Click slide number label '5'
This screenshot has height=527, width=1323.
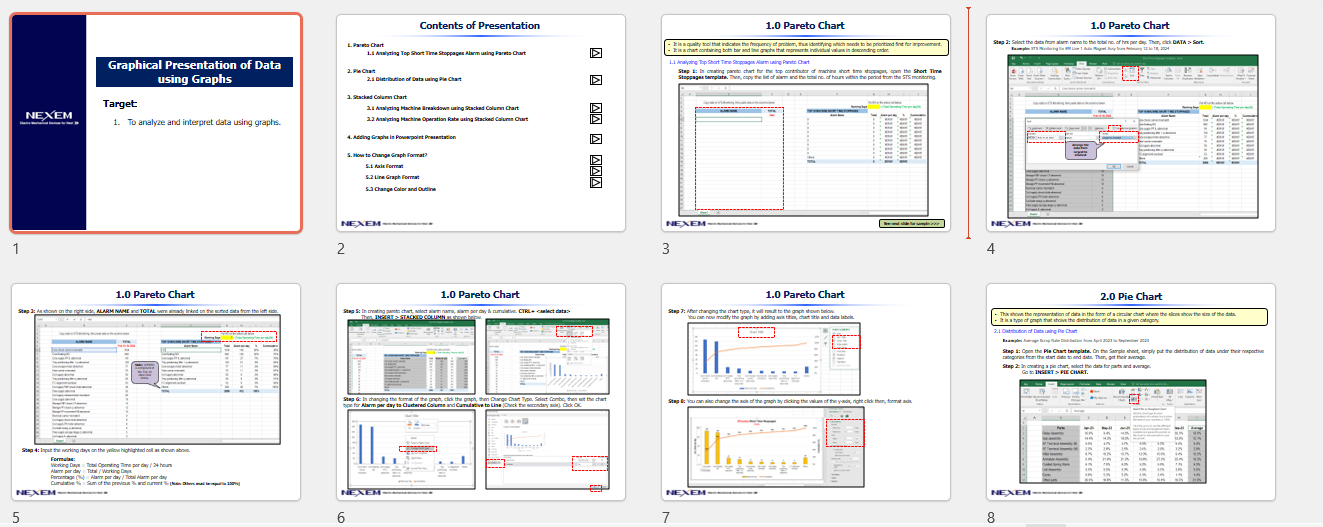tap(15, 517)
